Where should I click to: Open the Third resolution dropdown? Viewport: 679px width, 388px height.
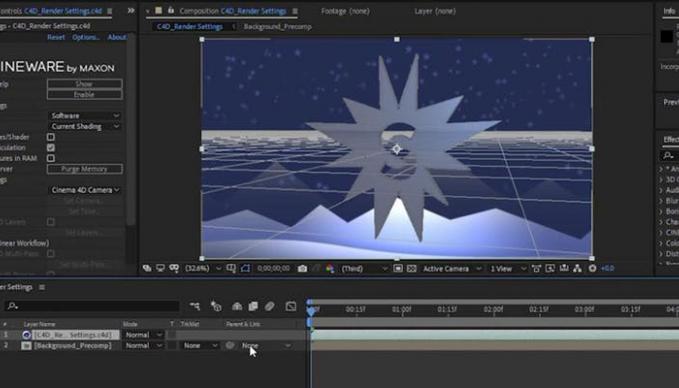[x=364, y=269]
